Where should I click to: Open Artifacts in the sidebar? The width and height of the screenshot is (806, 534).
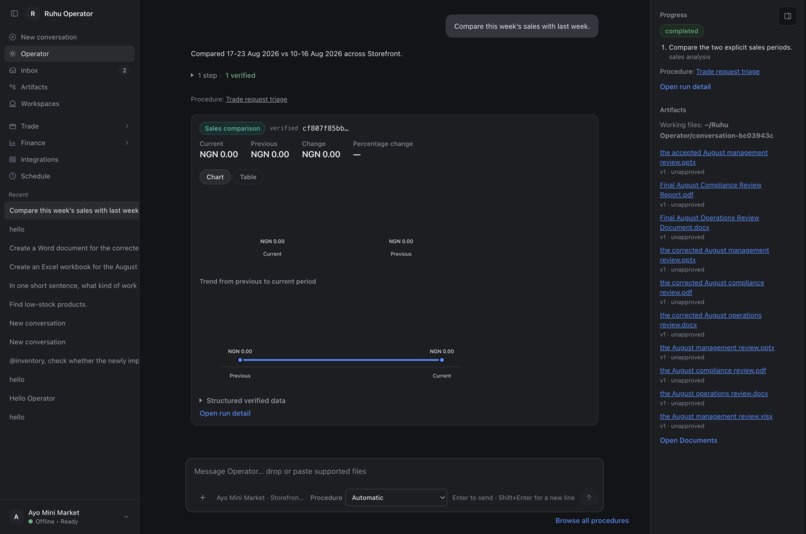[69, 87]
